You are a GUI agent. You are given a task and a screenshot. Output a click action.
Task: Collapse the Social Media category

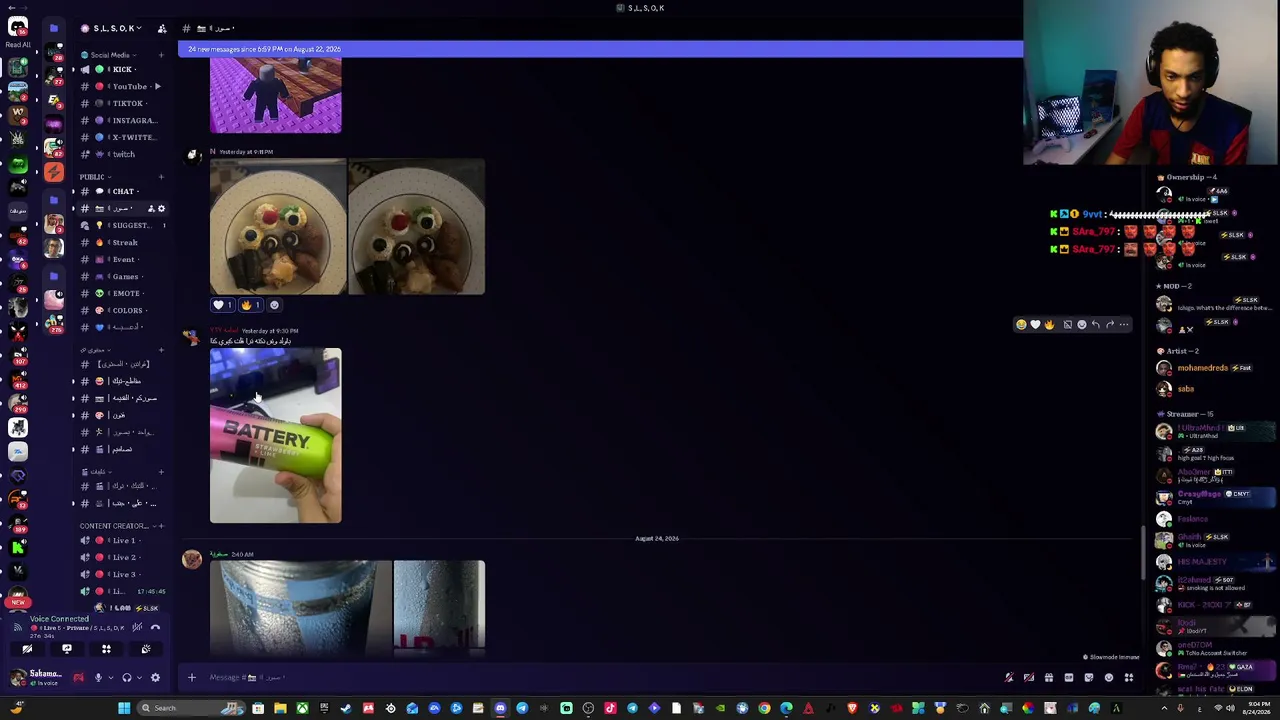pyautogui.click(x=110, y=55)
